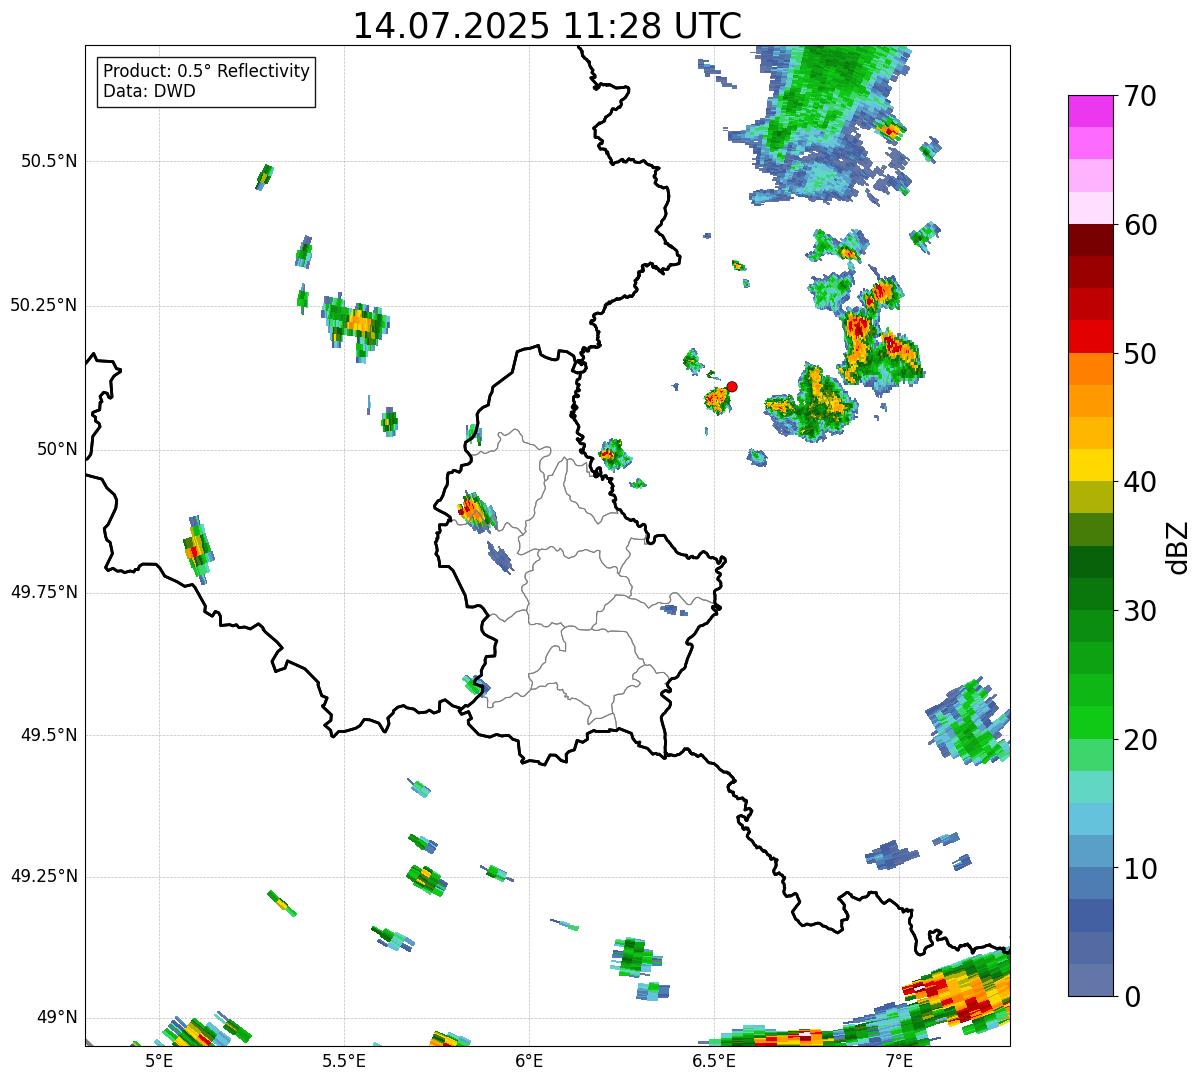
Task: Click the 60 colorbar tick label
Action: tap(1139, 225)
